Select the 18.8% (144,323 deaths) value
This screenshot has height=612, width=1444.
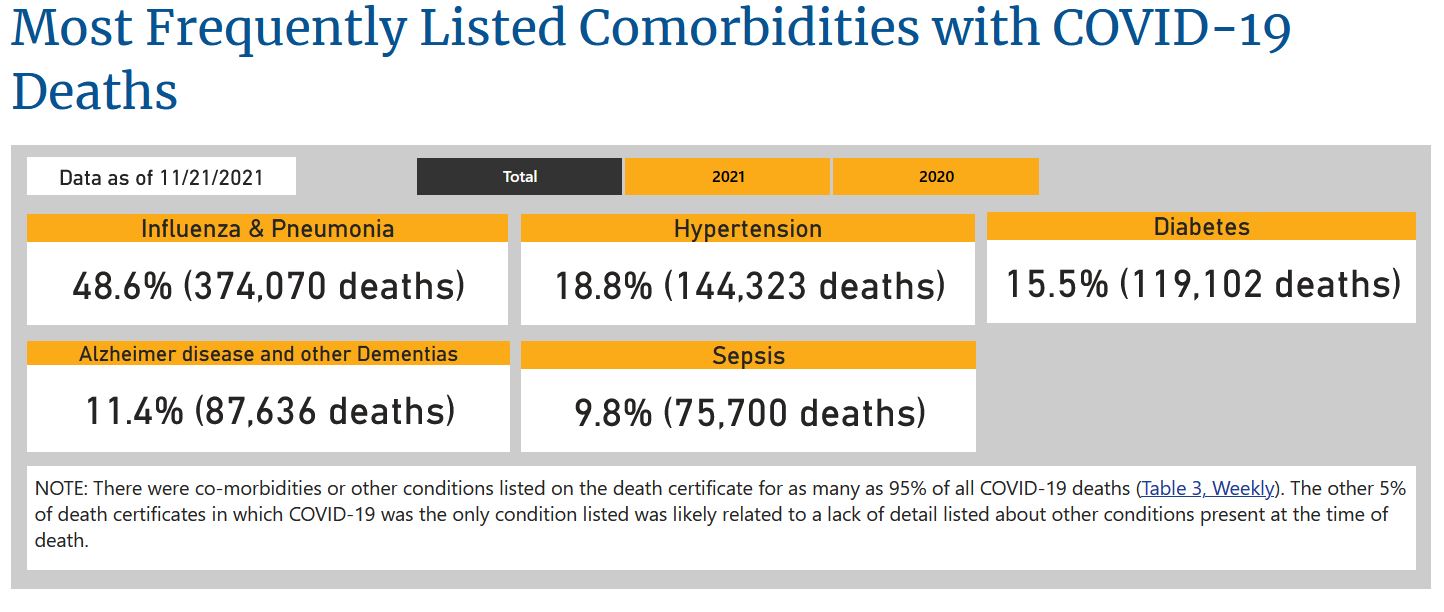(750, 287)
